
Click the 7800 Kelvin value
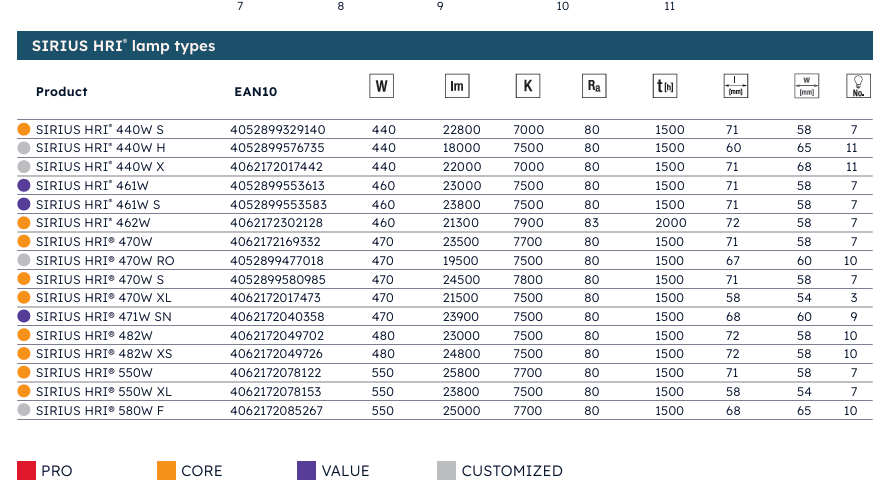528,279
